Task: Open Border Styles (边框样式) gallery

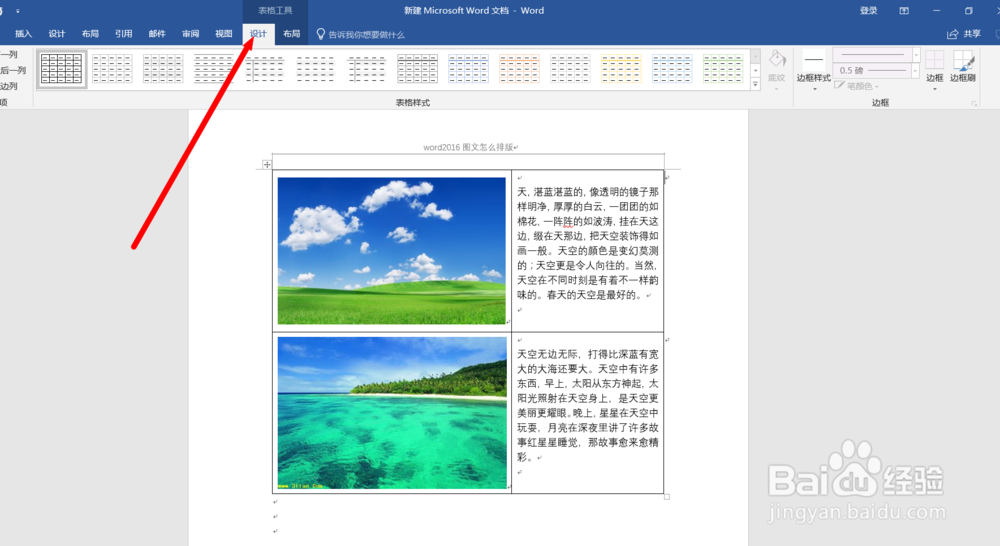Action: 813,70
